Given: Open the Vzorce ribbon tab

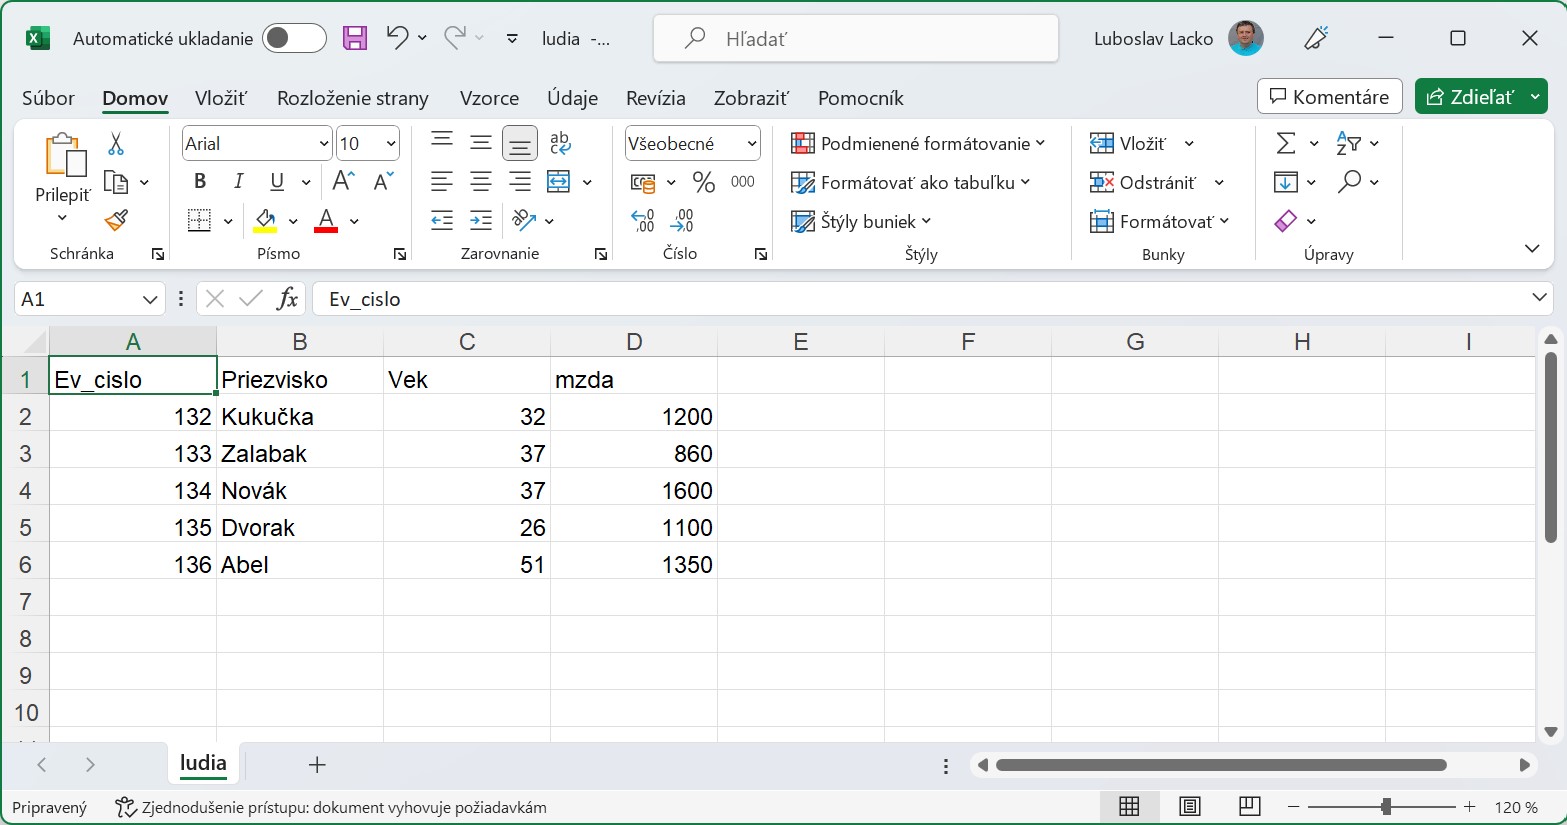Looking at the screenshot, I should 489,98.
